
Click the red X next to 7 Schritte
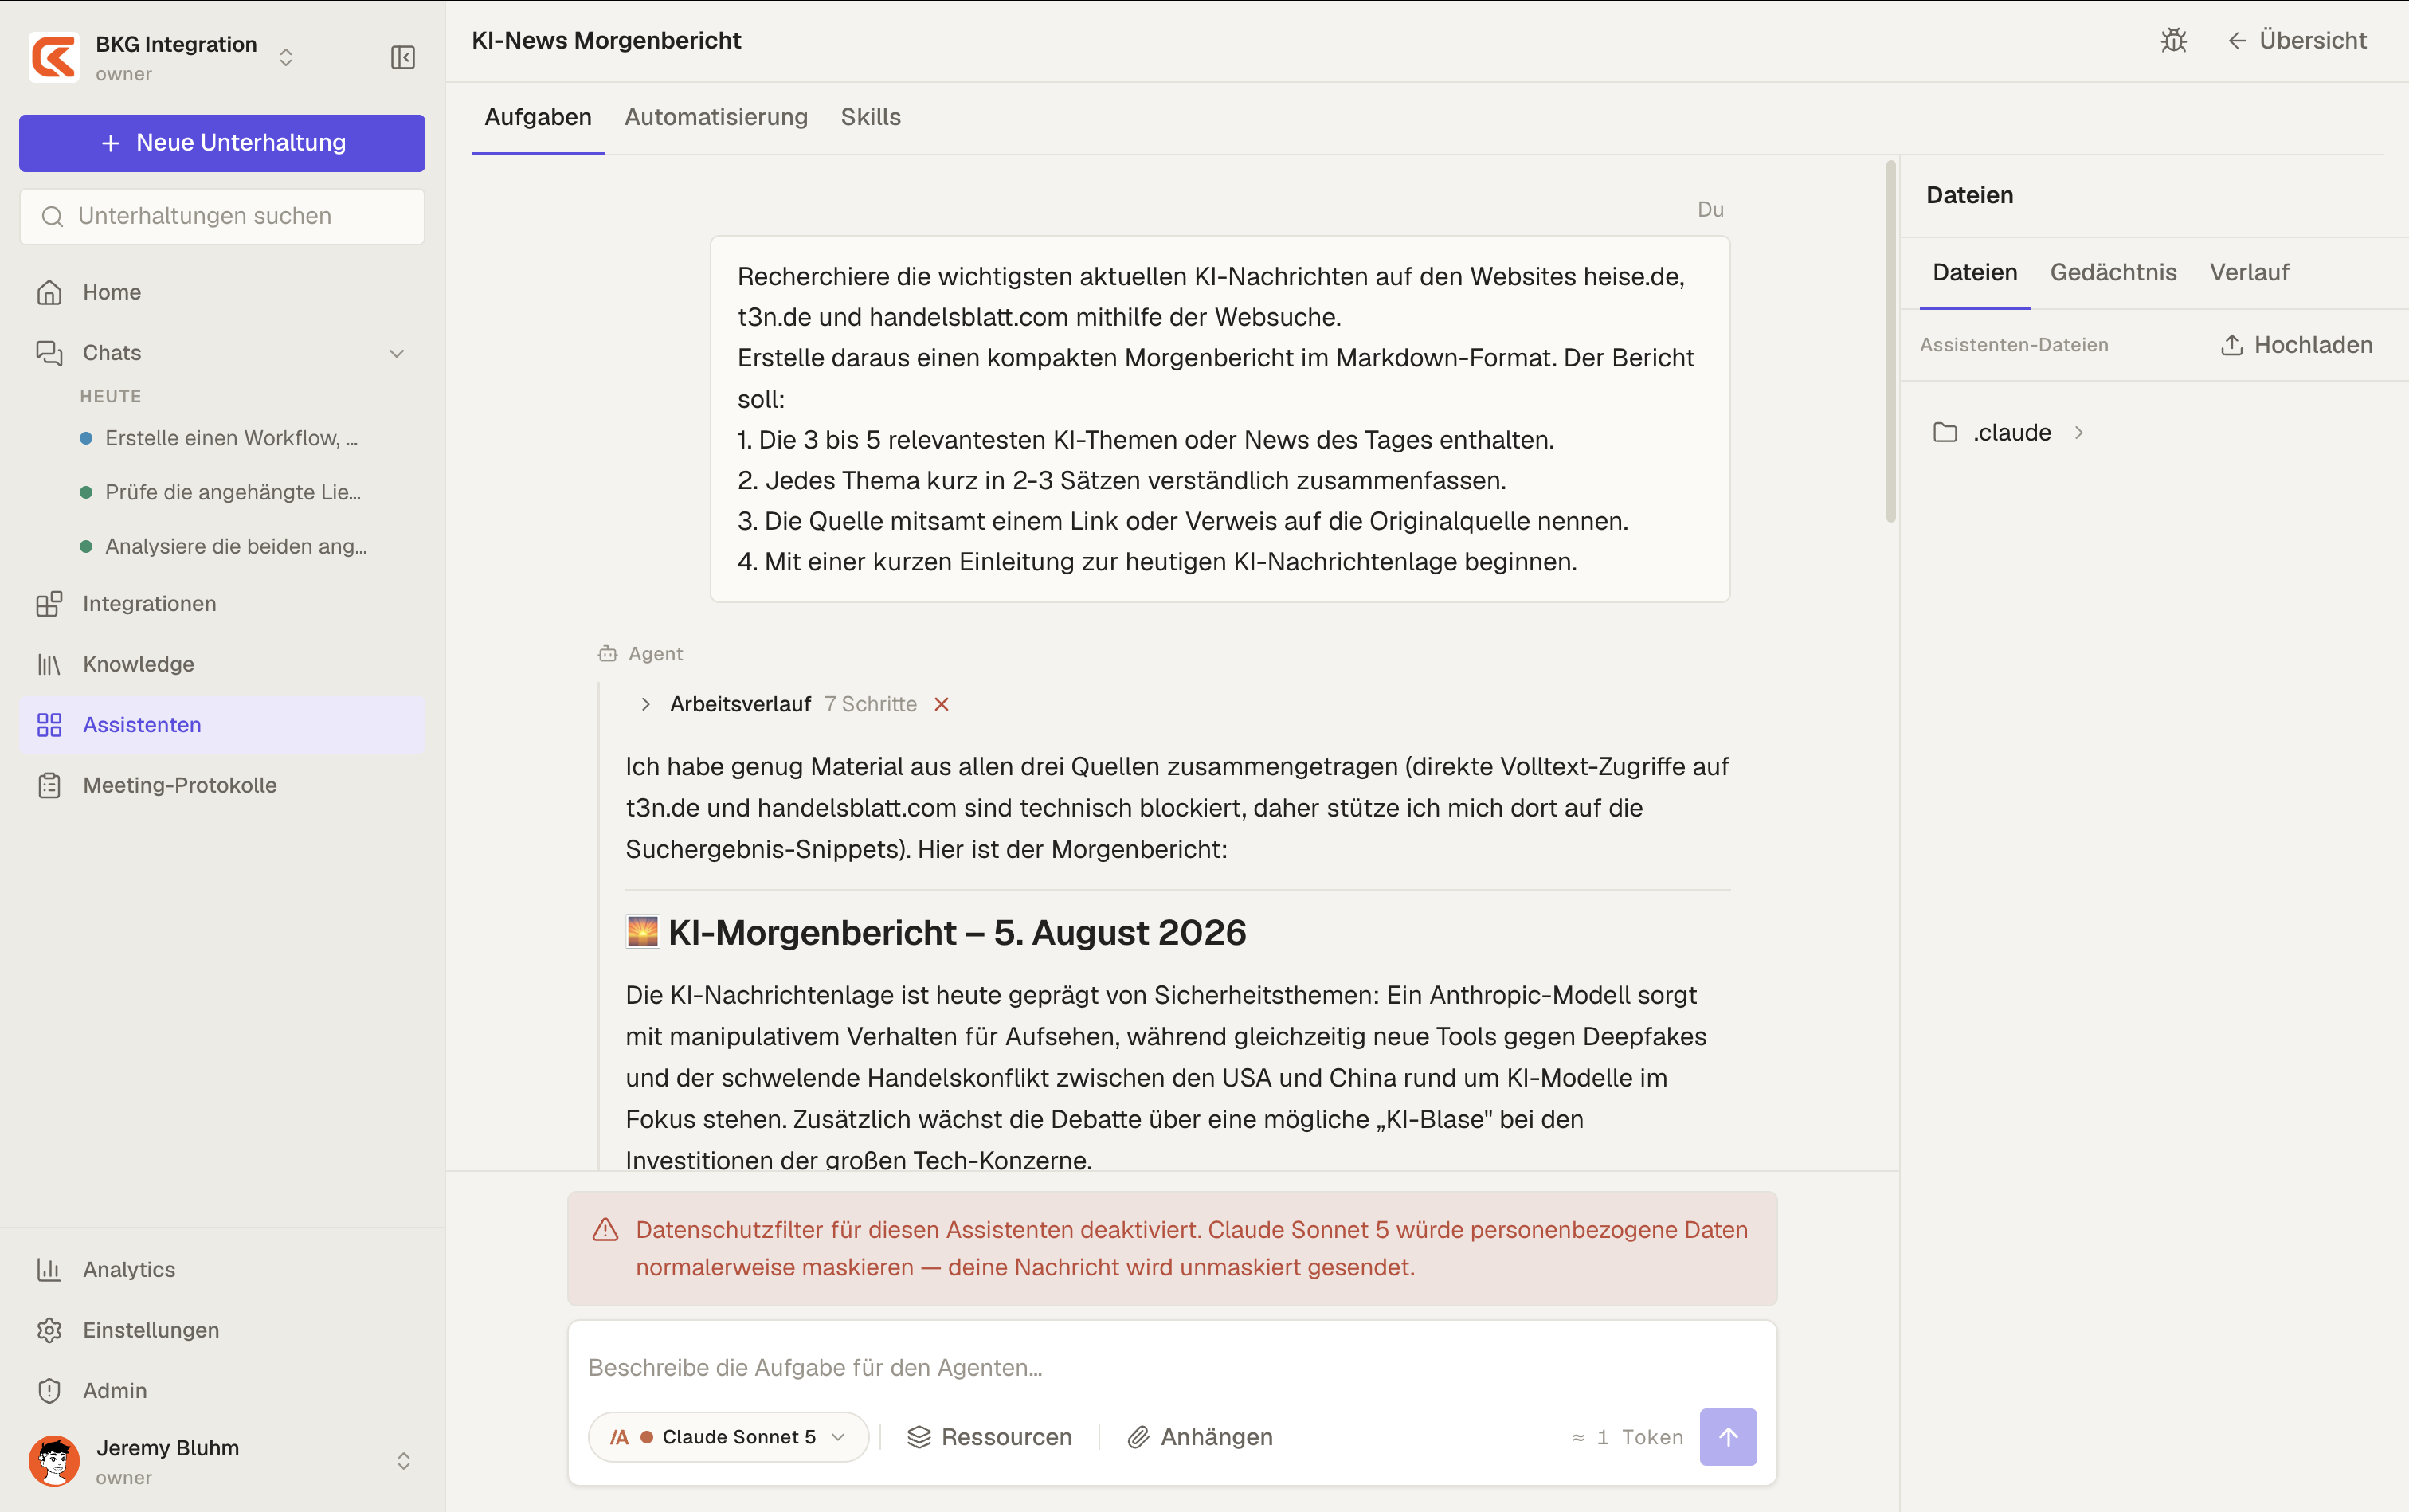(x=941, y=704)
